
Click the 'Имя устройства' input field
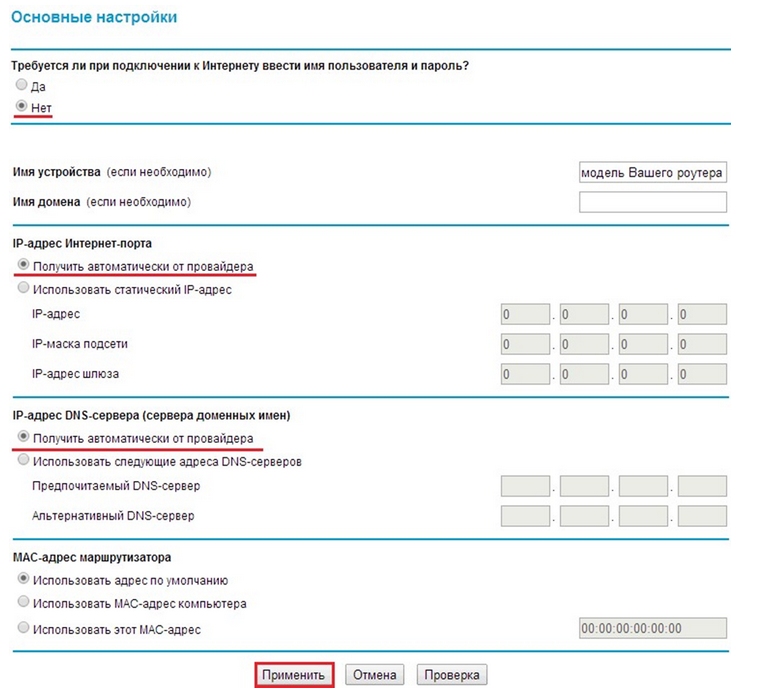click(x=652, y=172)
